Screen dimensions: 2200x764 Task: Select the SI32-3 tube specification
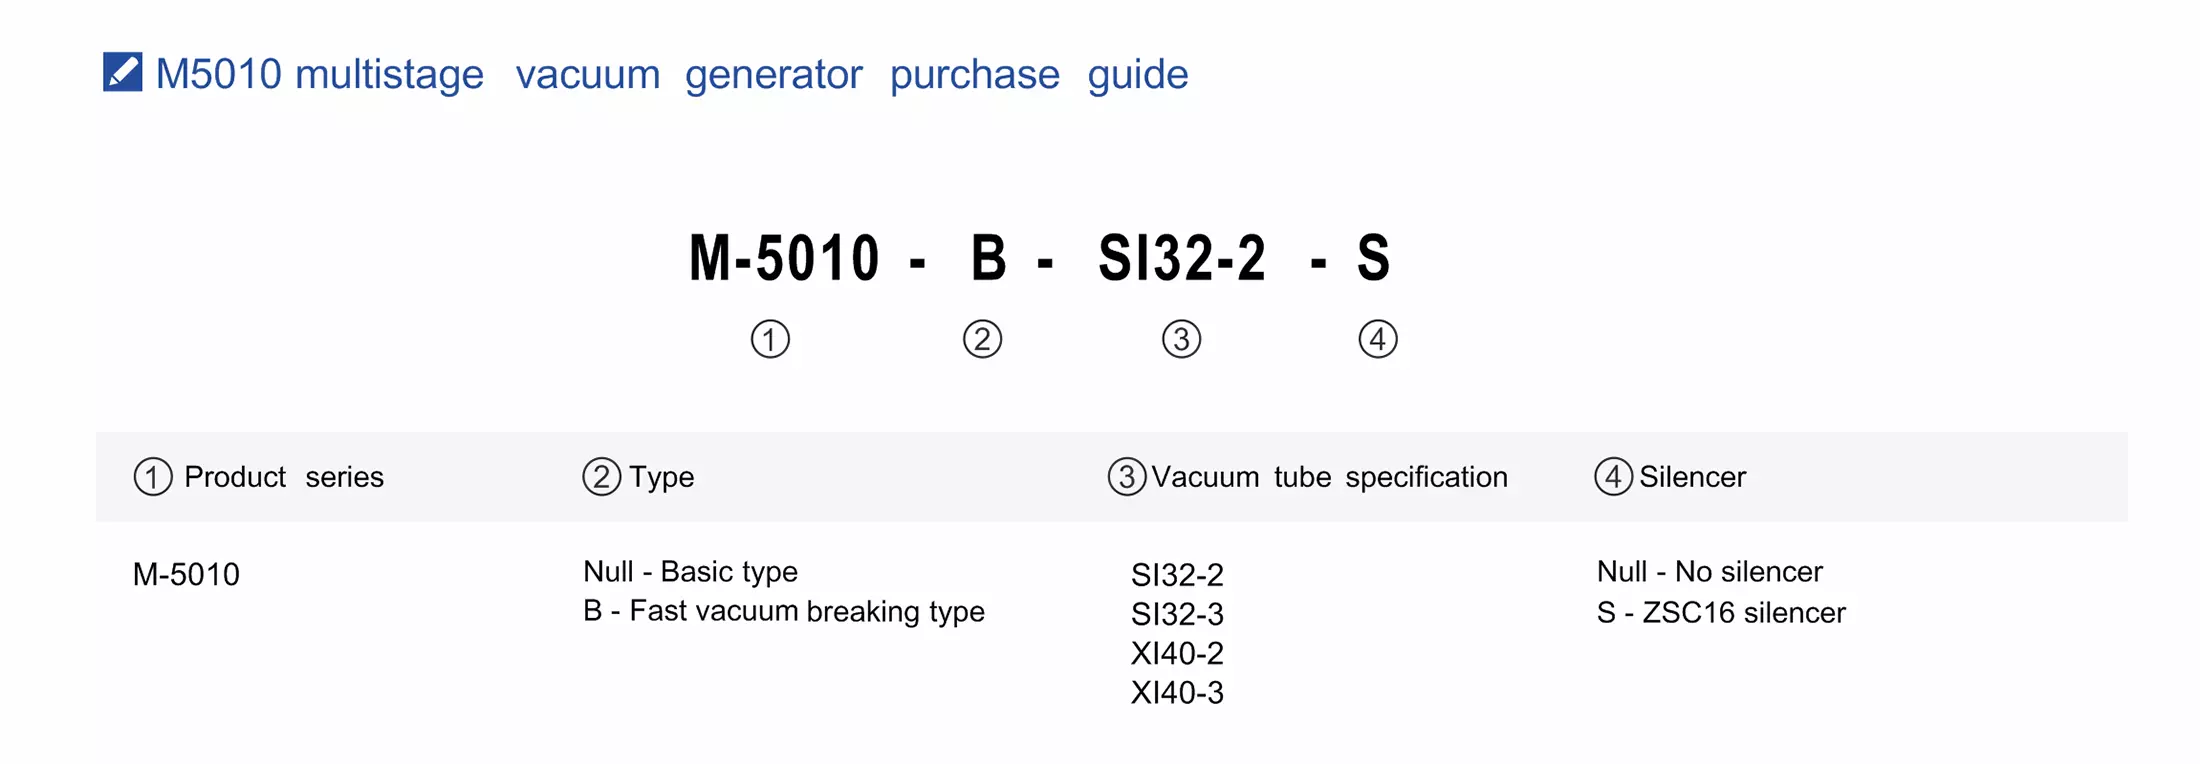point(1177,614)
